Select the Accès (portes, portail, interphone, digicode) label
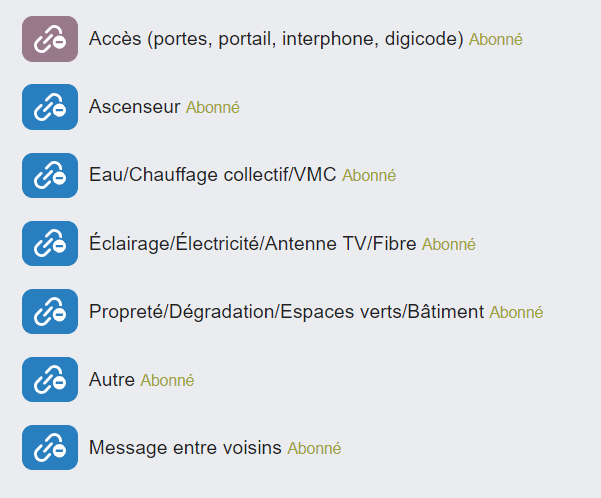This screenshot has width=601, height=498. click(276, 39)
